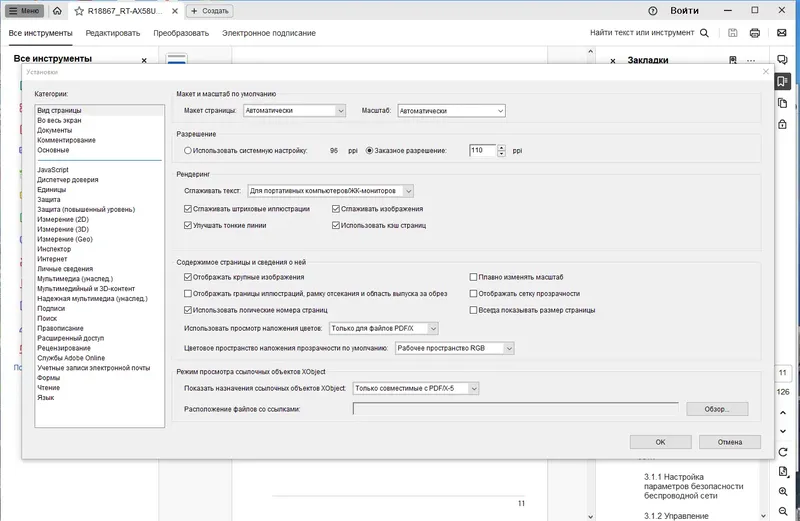Go to the Home icon tab
The height and width of the screenshot is (521, 800).
57,11
